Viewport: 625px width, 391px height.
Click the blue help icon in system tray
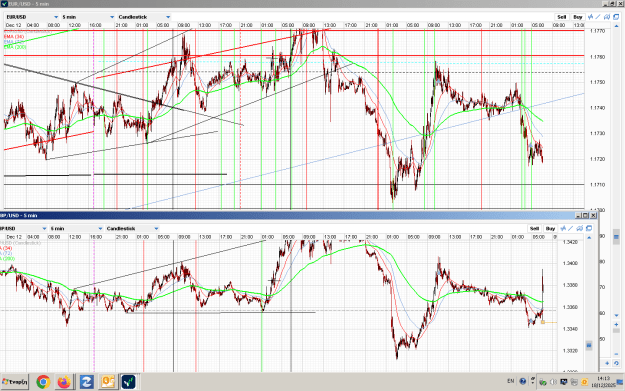pyautogui.click(x=523, y=381)
